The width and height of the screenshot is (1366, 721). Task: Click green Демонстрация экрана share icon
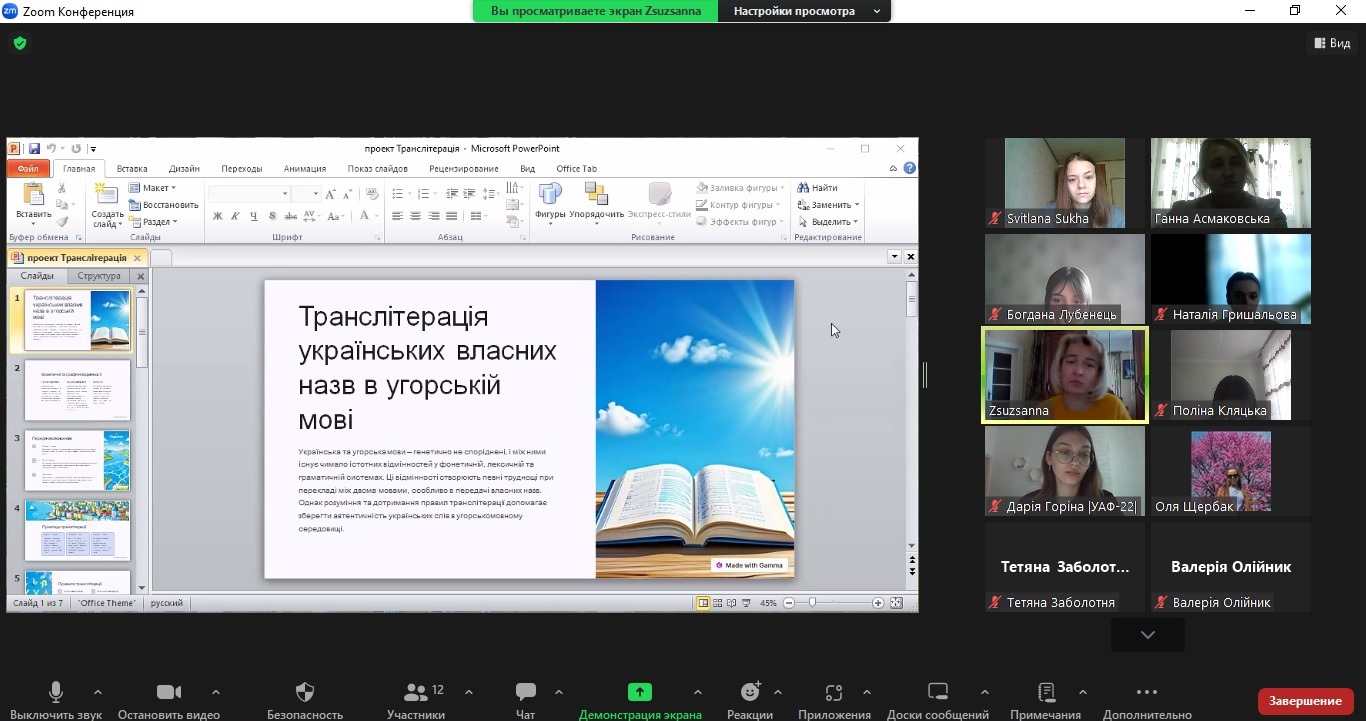pos(640,692)
